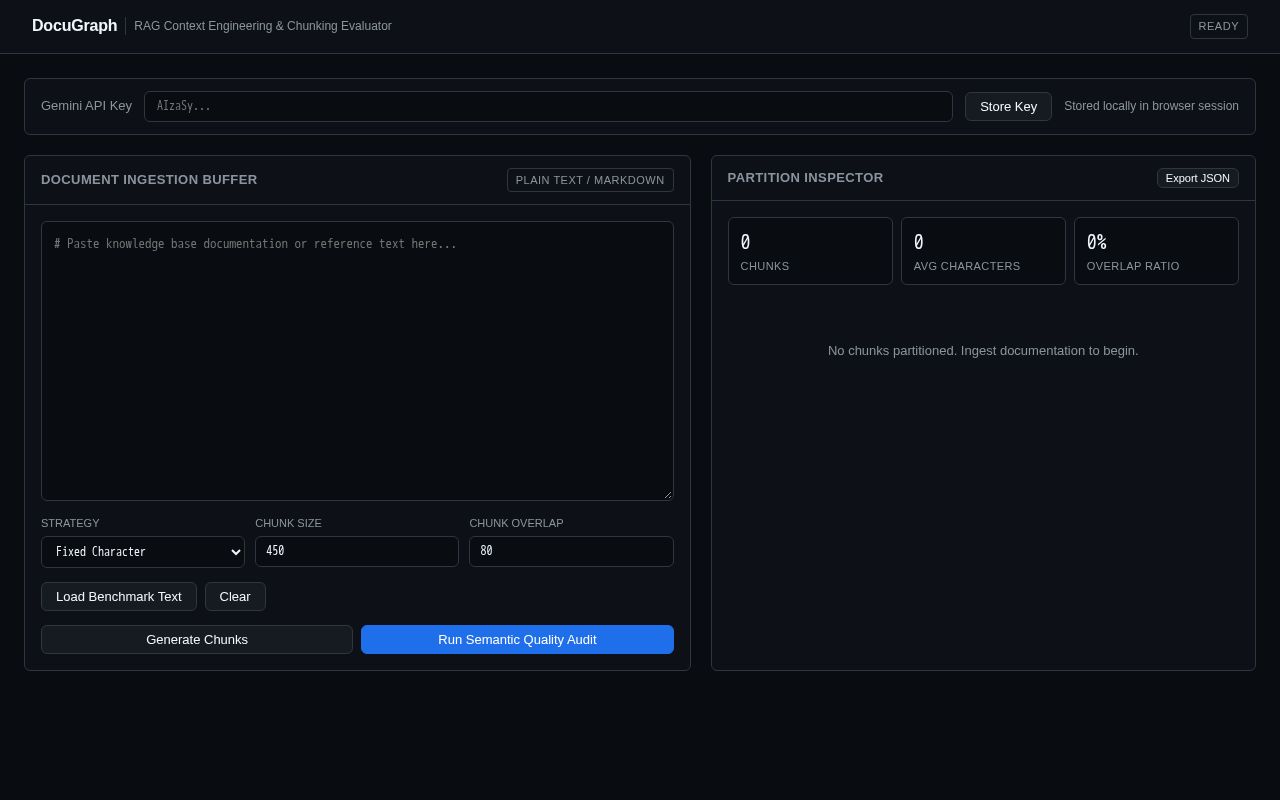Image resolution: width=1280 pixels, height=800 pixels.
Task: Click the 'Document Ingestion Buffer' heading
Action: 149,180
